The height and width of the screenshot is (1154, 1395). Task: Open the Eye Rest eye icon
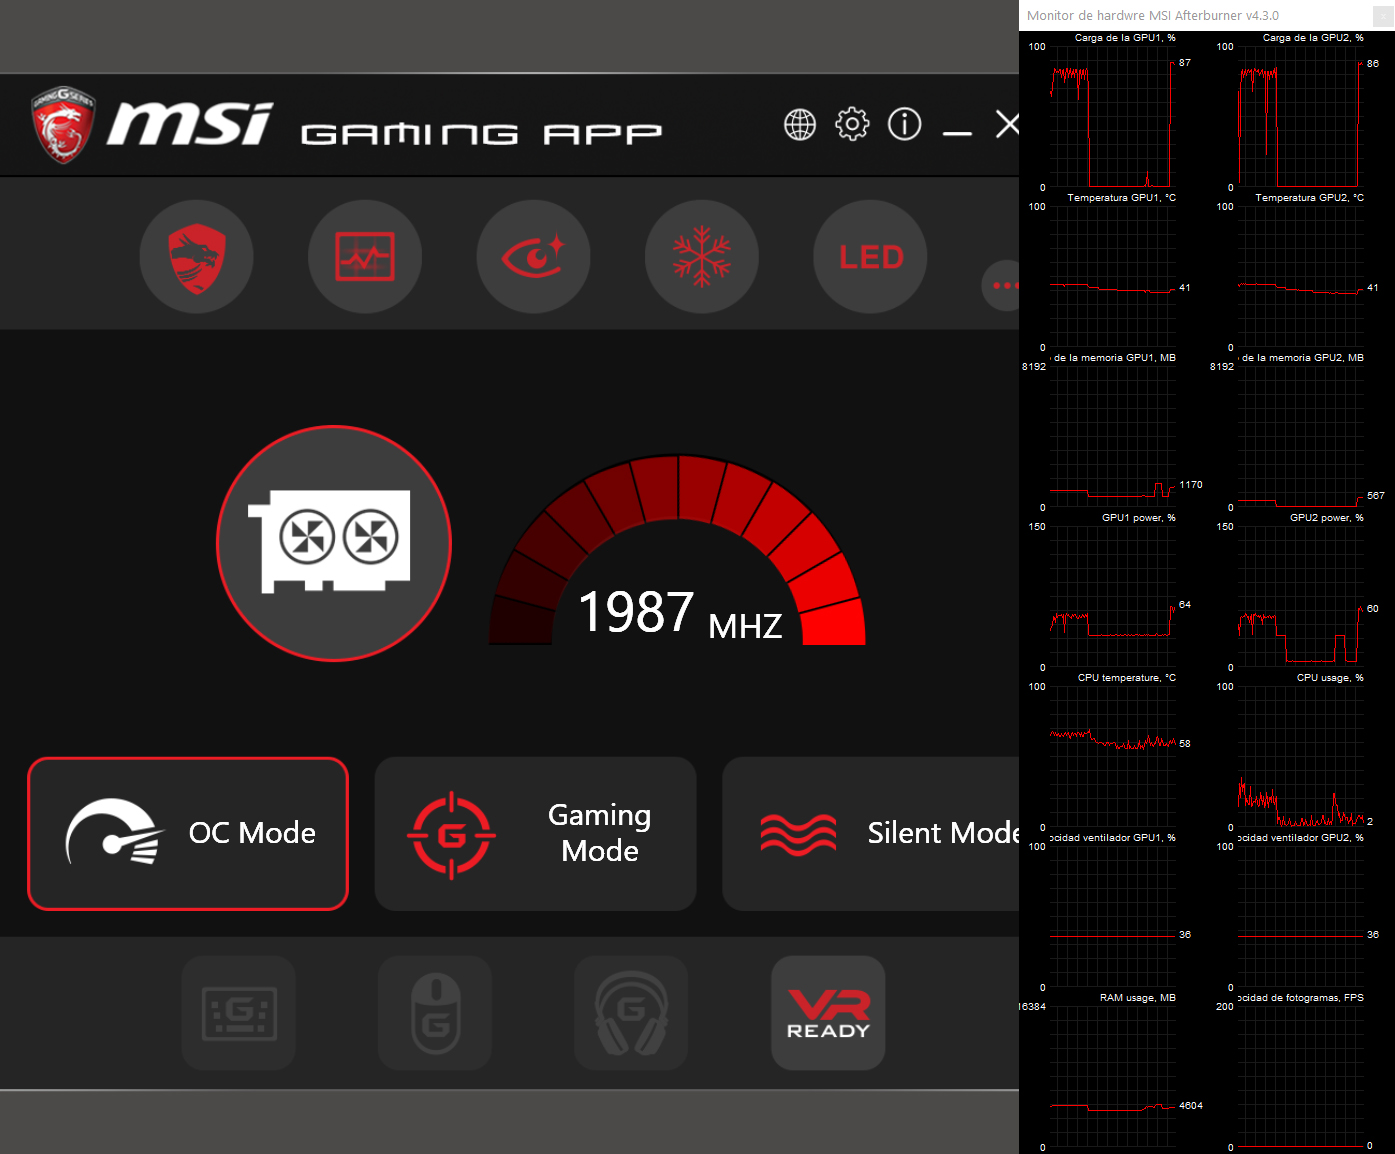(x=534, y=257)
